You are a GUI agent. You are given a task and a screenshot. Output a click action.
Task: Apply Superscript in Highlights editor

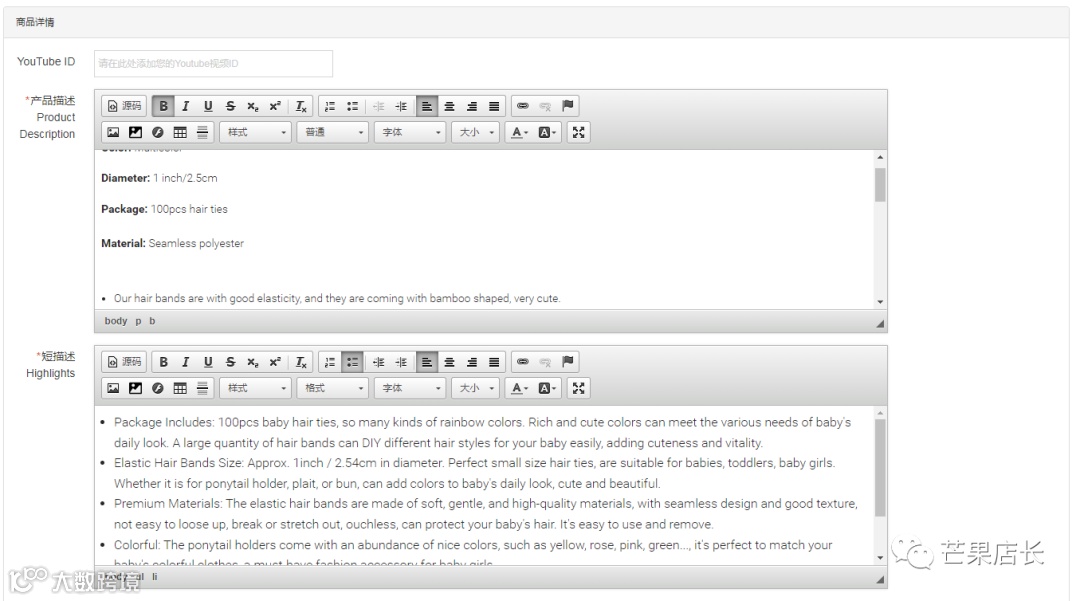tap(275, 362)
